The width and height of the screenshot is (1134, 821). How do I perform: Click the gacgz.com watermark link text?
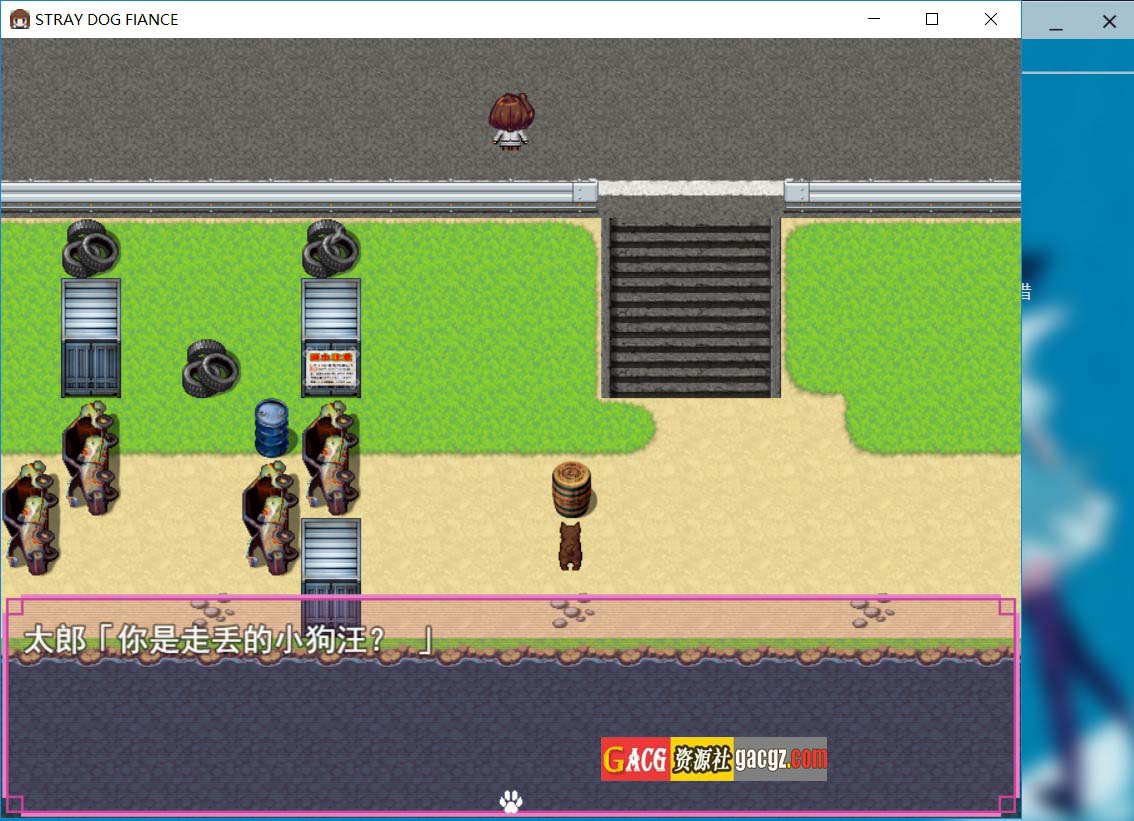coord(780,760)
